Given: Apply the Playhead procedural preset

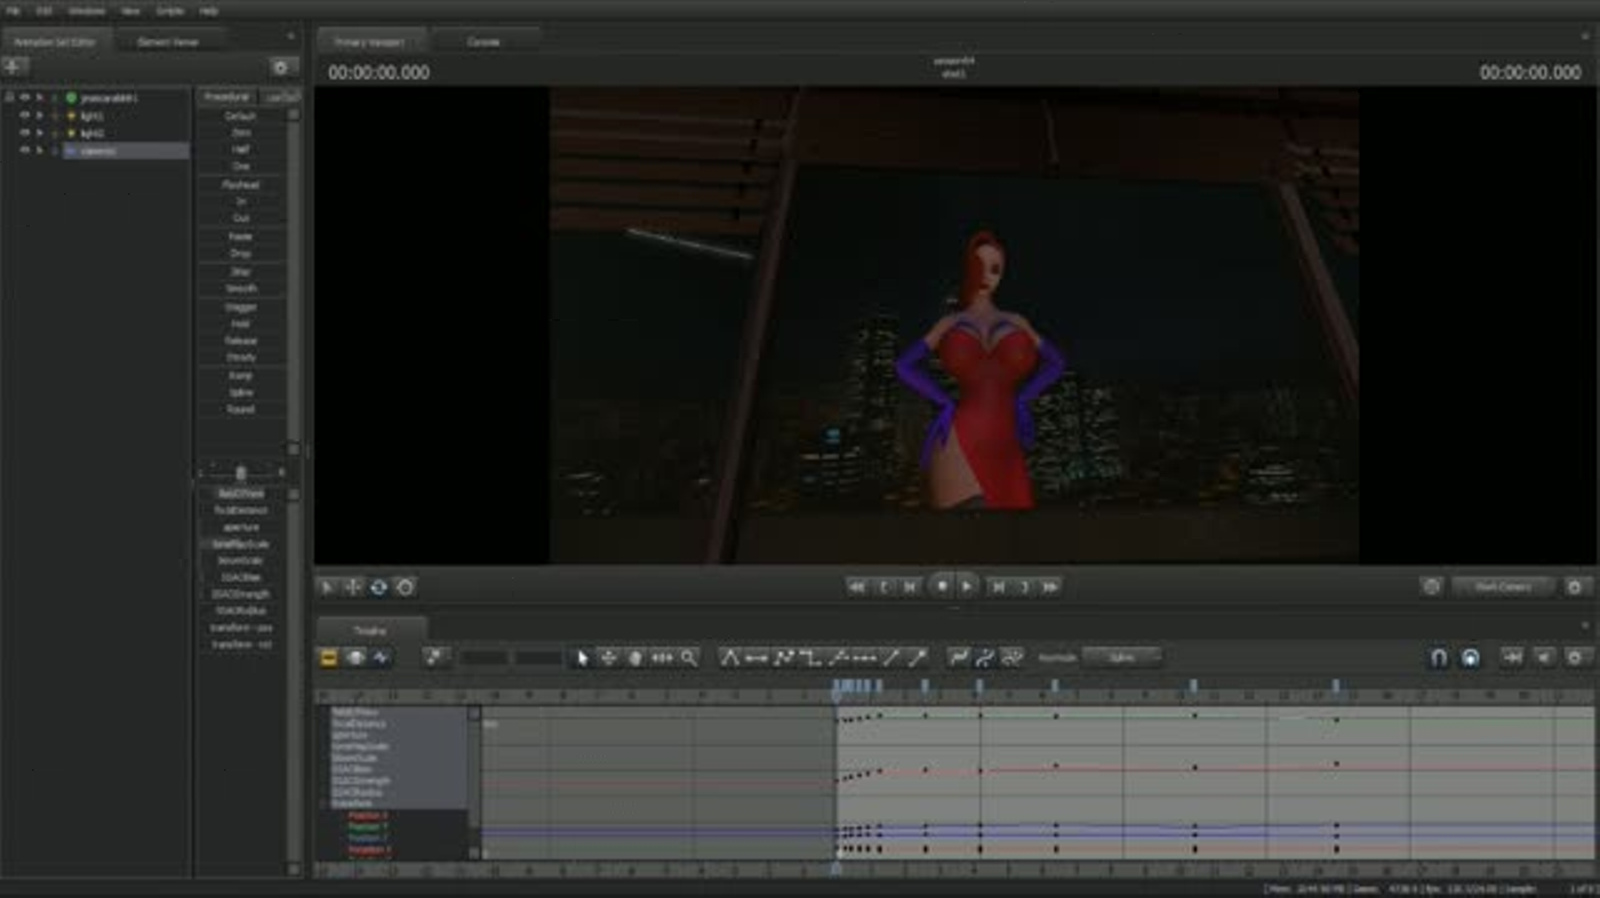Looking at the screenshot, I should click(x=240, y=185).
